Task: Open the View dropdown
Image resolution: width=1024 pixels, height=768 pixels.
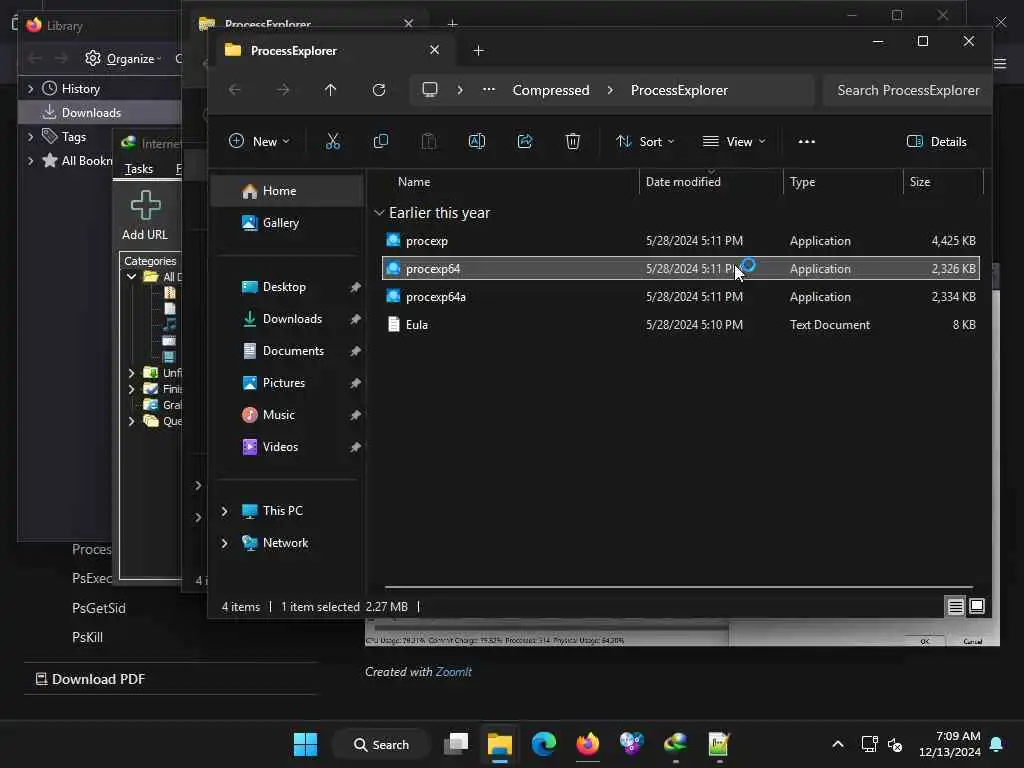Action: coord(734,141)
